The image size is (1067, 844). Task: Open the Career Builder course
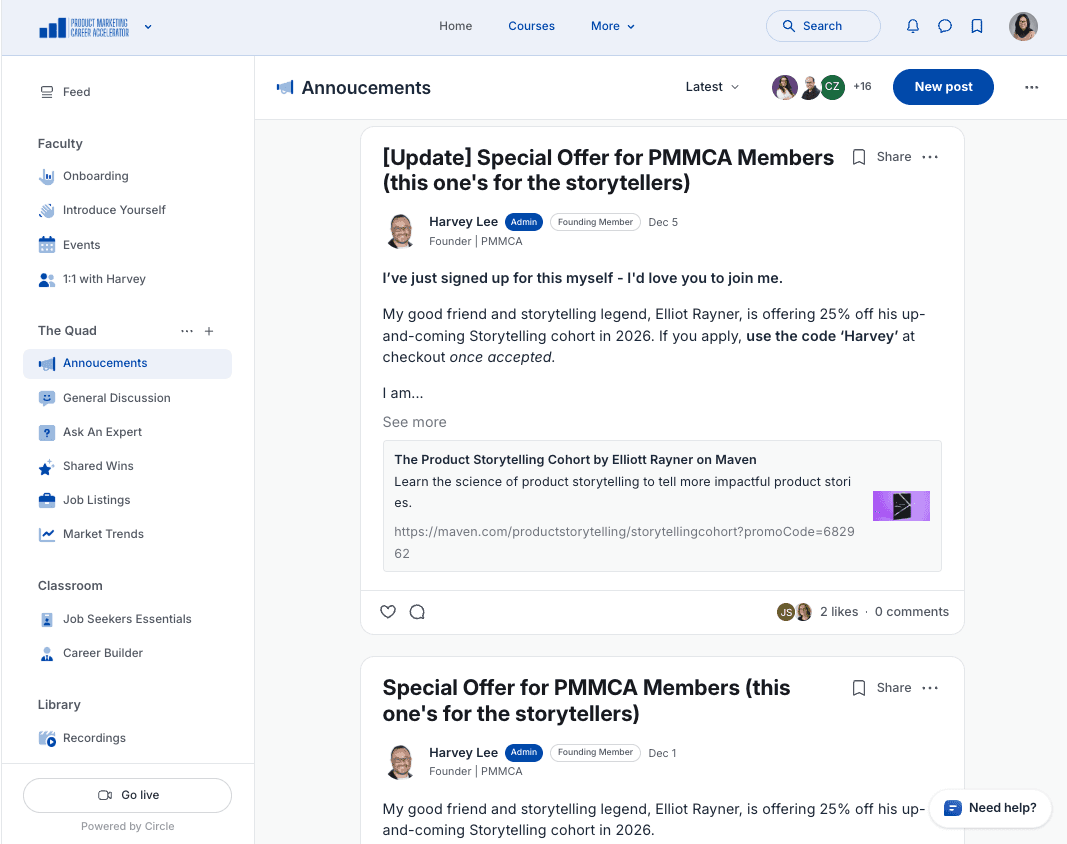pos(127,653)
